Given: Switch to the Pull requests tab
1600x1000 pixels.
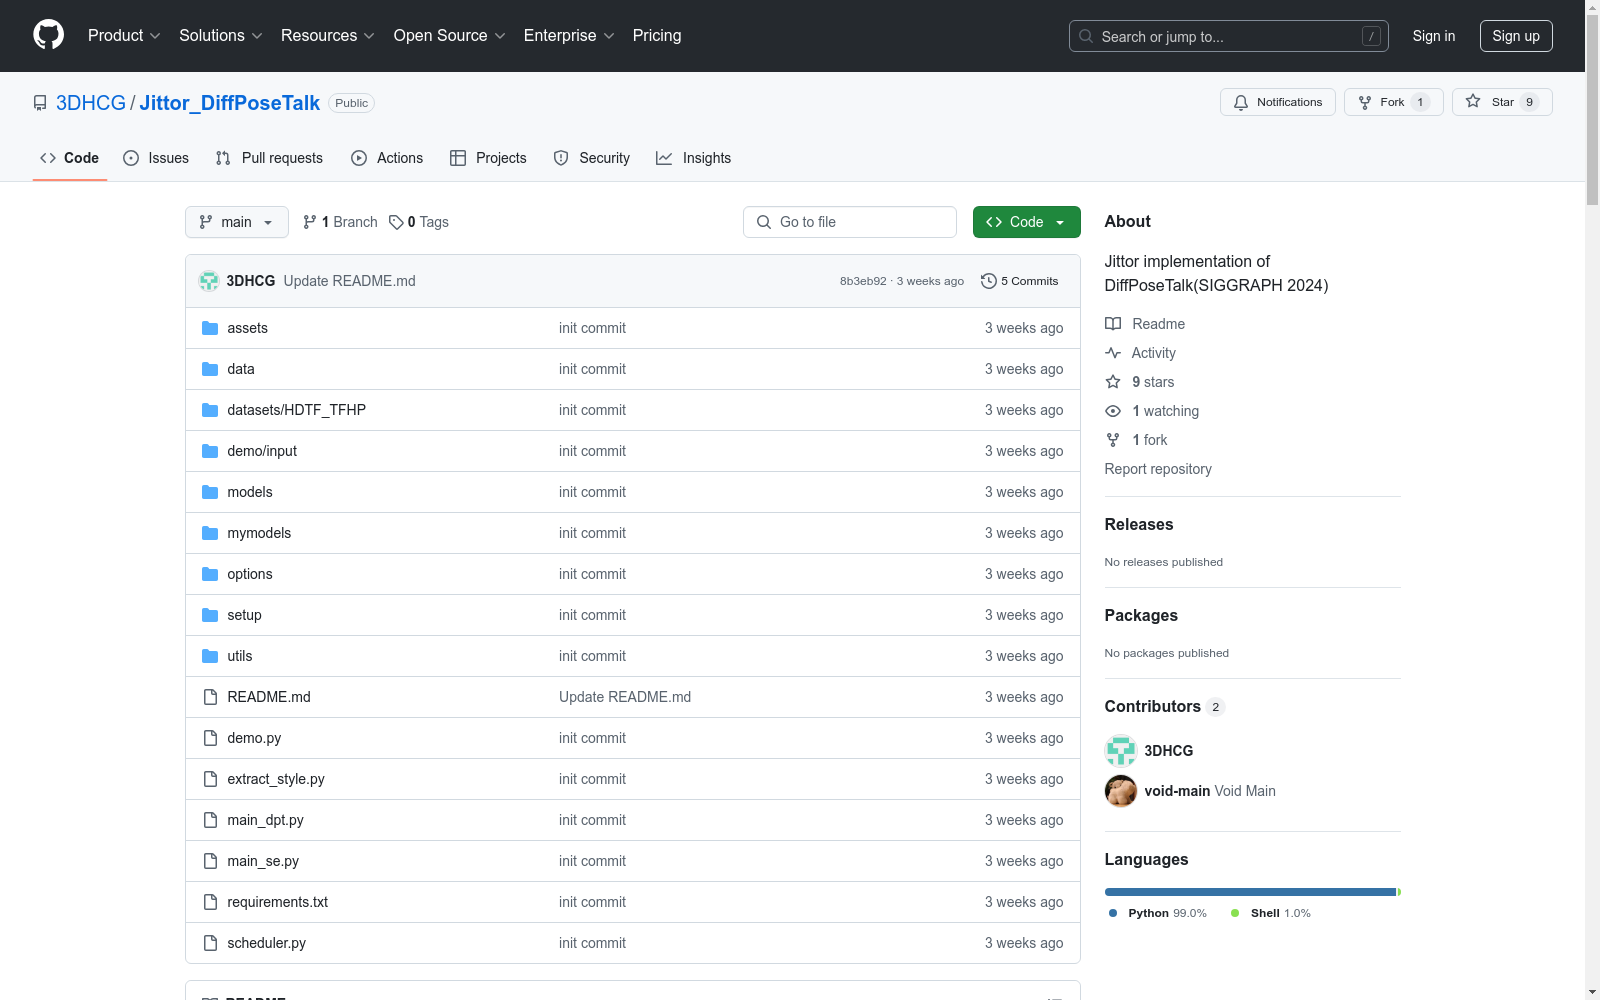Looking at the screenshot, I should pyautogui.click(x=269, y=158).
